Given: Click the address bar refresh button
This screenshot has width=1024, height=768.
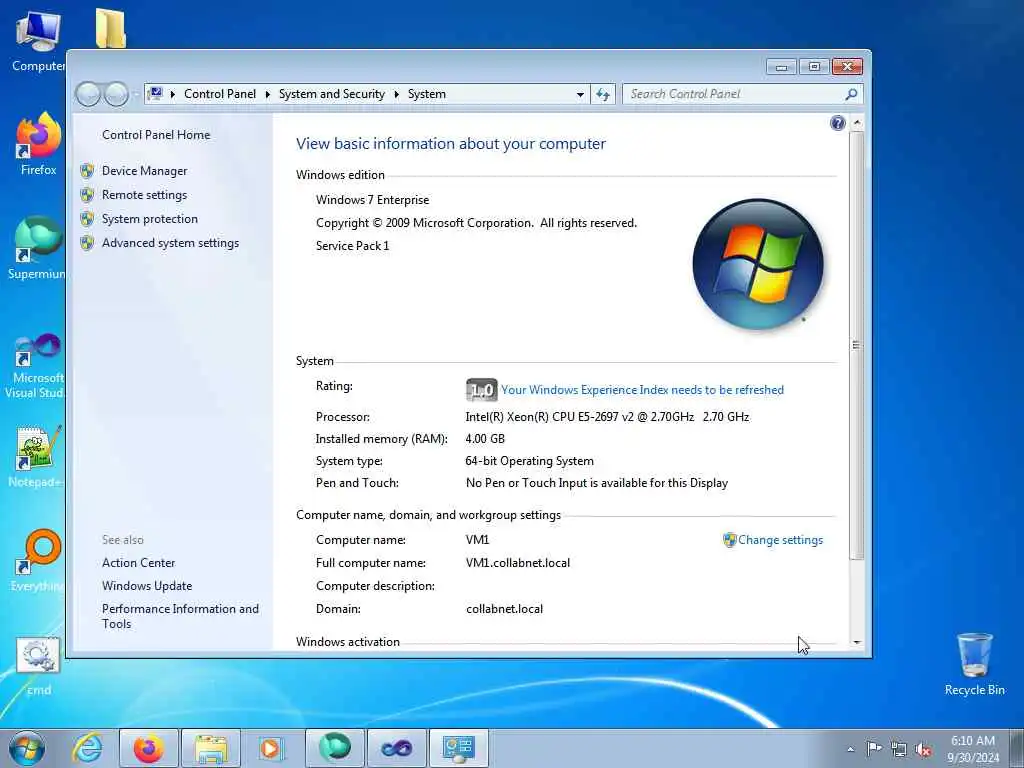Looking at the screenshot, I should point(603,95).
